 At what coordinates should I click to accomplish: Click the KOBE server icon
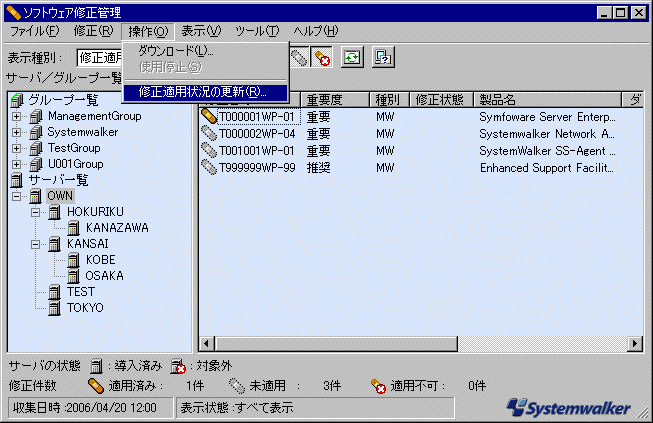(74, 260)
